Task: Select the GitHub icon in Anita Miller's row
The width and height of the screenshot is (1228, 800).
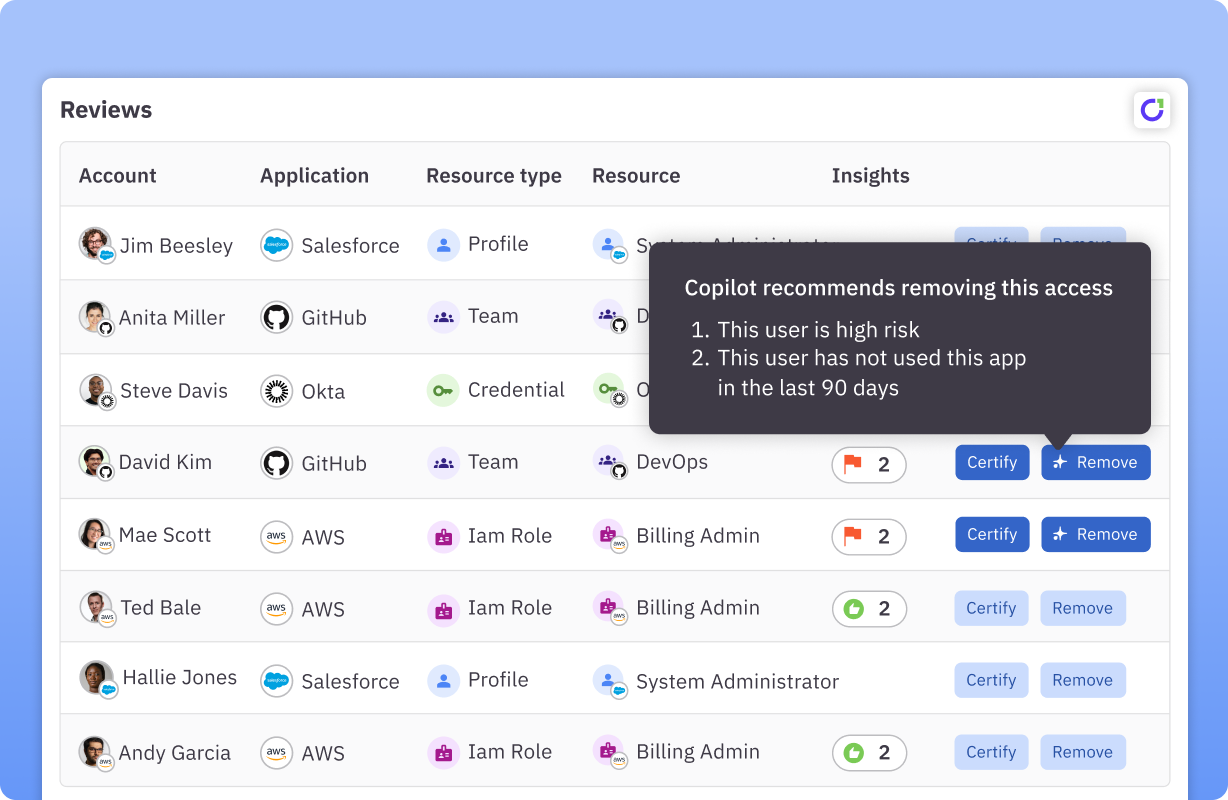Action: point(276,317)
